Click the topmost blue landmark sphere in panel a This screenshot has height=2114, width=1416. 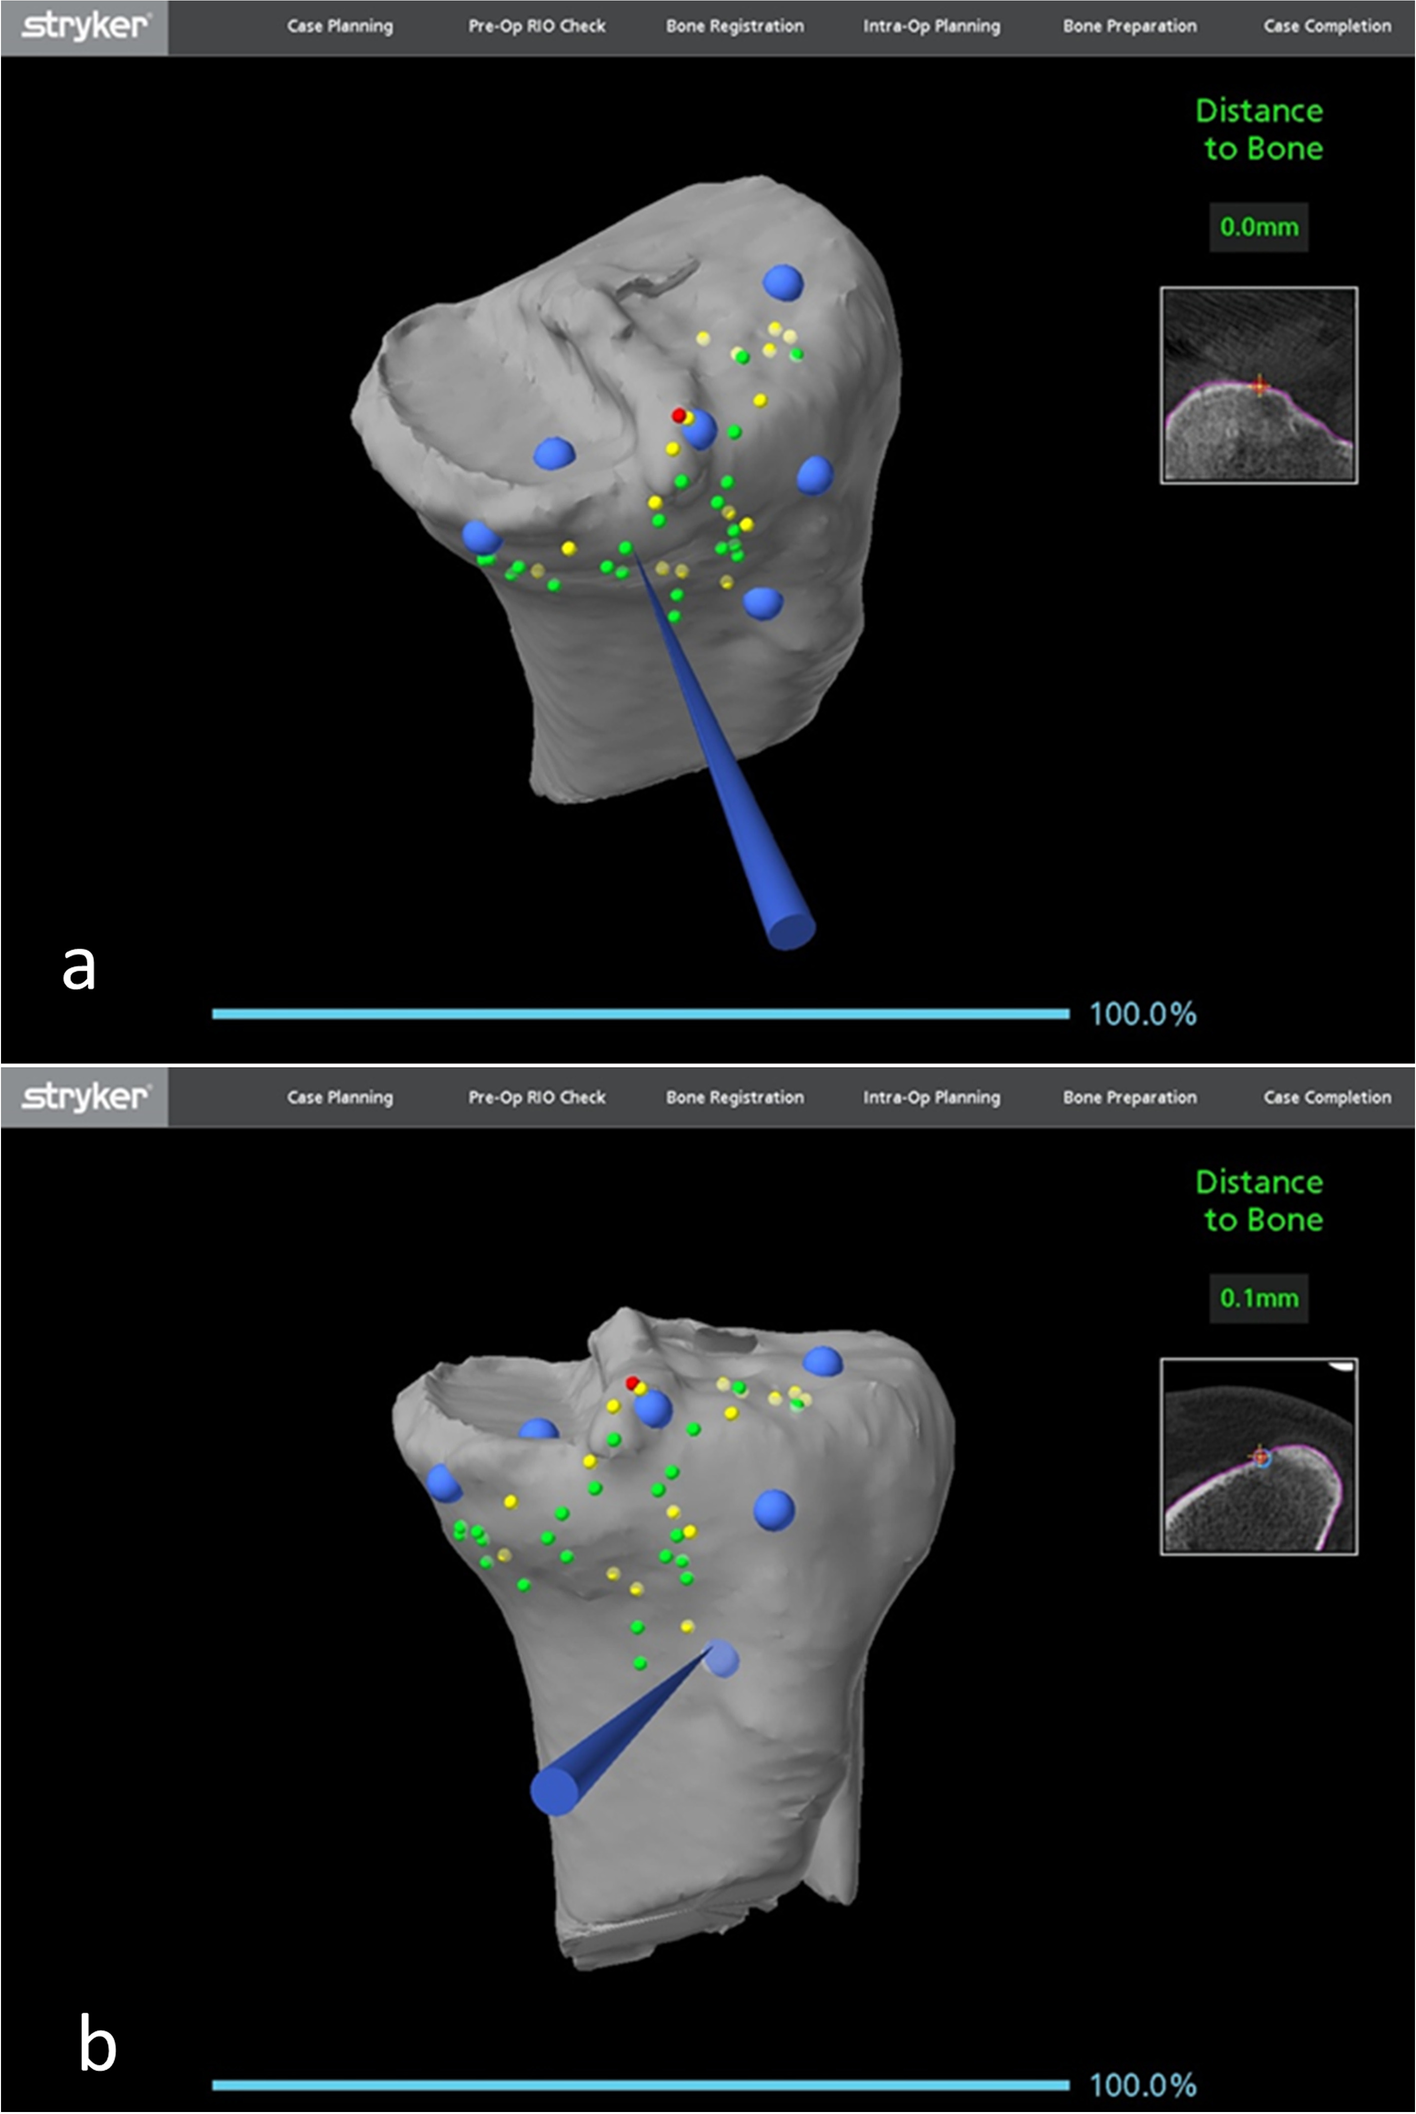(783, 283)
